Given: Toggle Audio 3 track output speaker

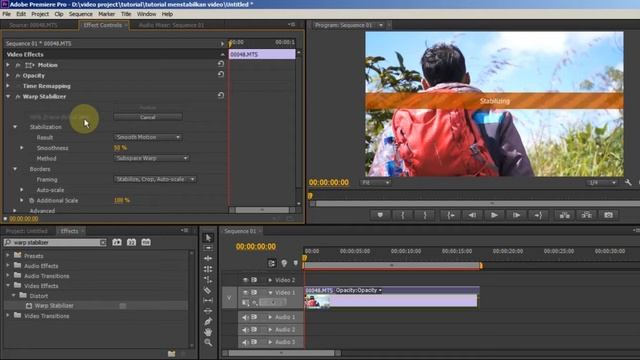Looking at the screenshot, I should 245,342.
